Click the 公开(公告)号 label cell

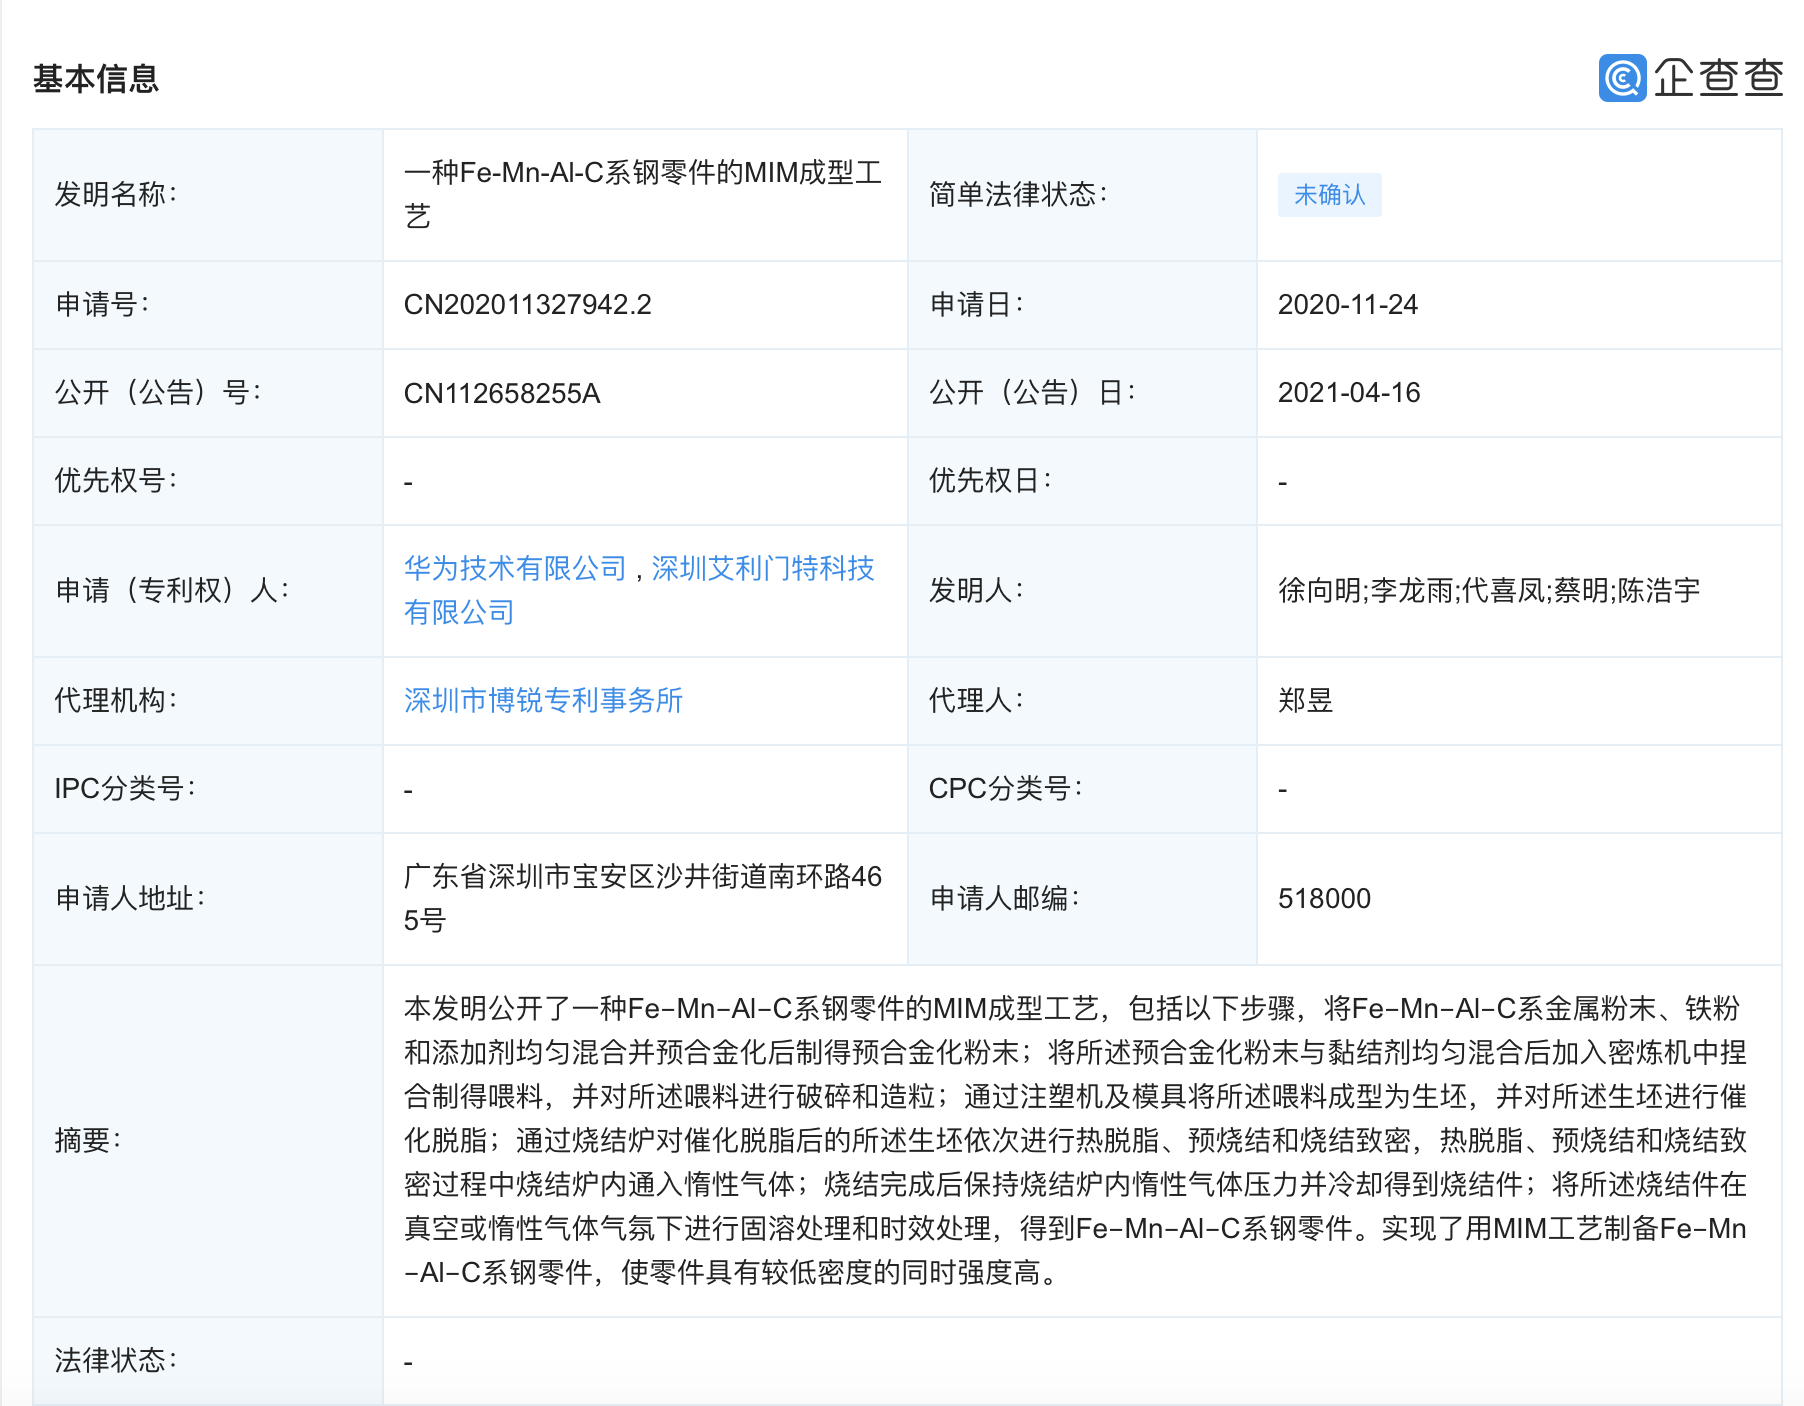(208, 393)
